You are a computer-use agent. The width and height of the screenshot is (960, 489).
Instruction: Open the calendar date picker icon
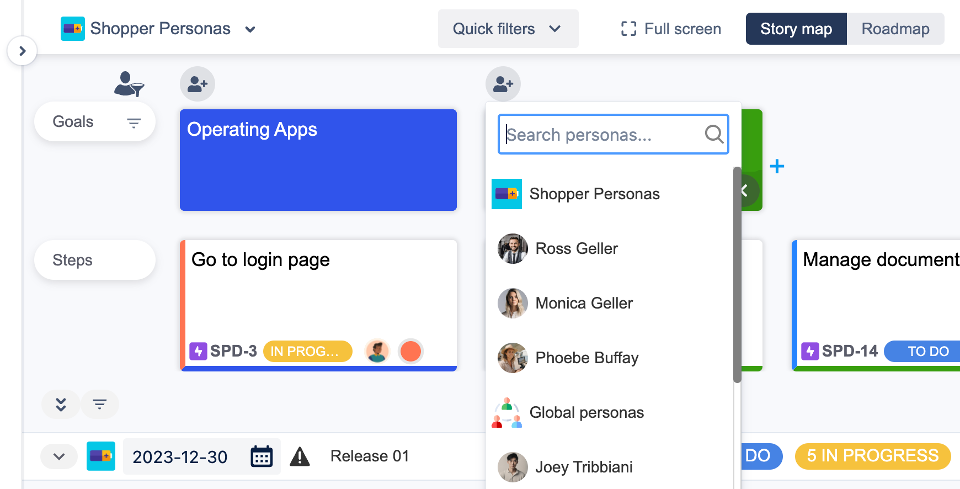click(261, 457)
